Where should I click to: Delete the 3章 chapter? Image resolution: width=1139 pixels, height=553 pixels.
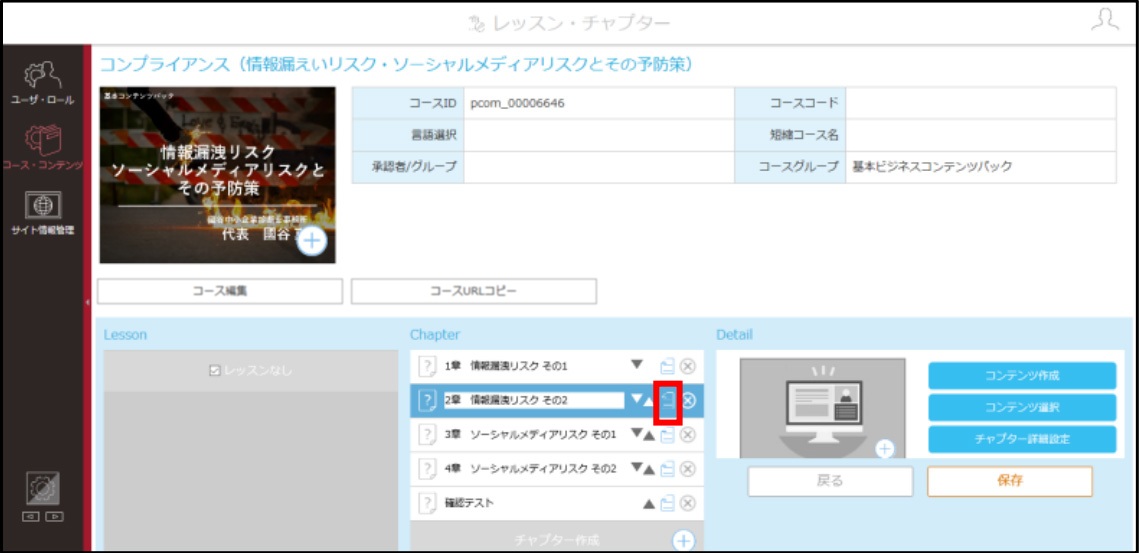pos(688,435)
